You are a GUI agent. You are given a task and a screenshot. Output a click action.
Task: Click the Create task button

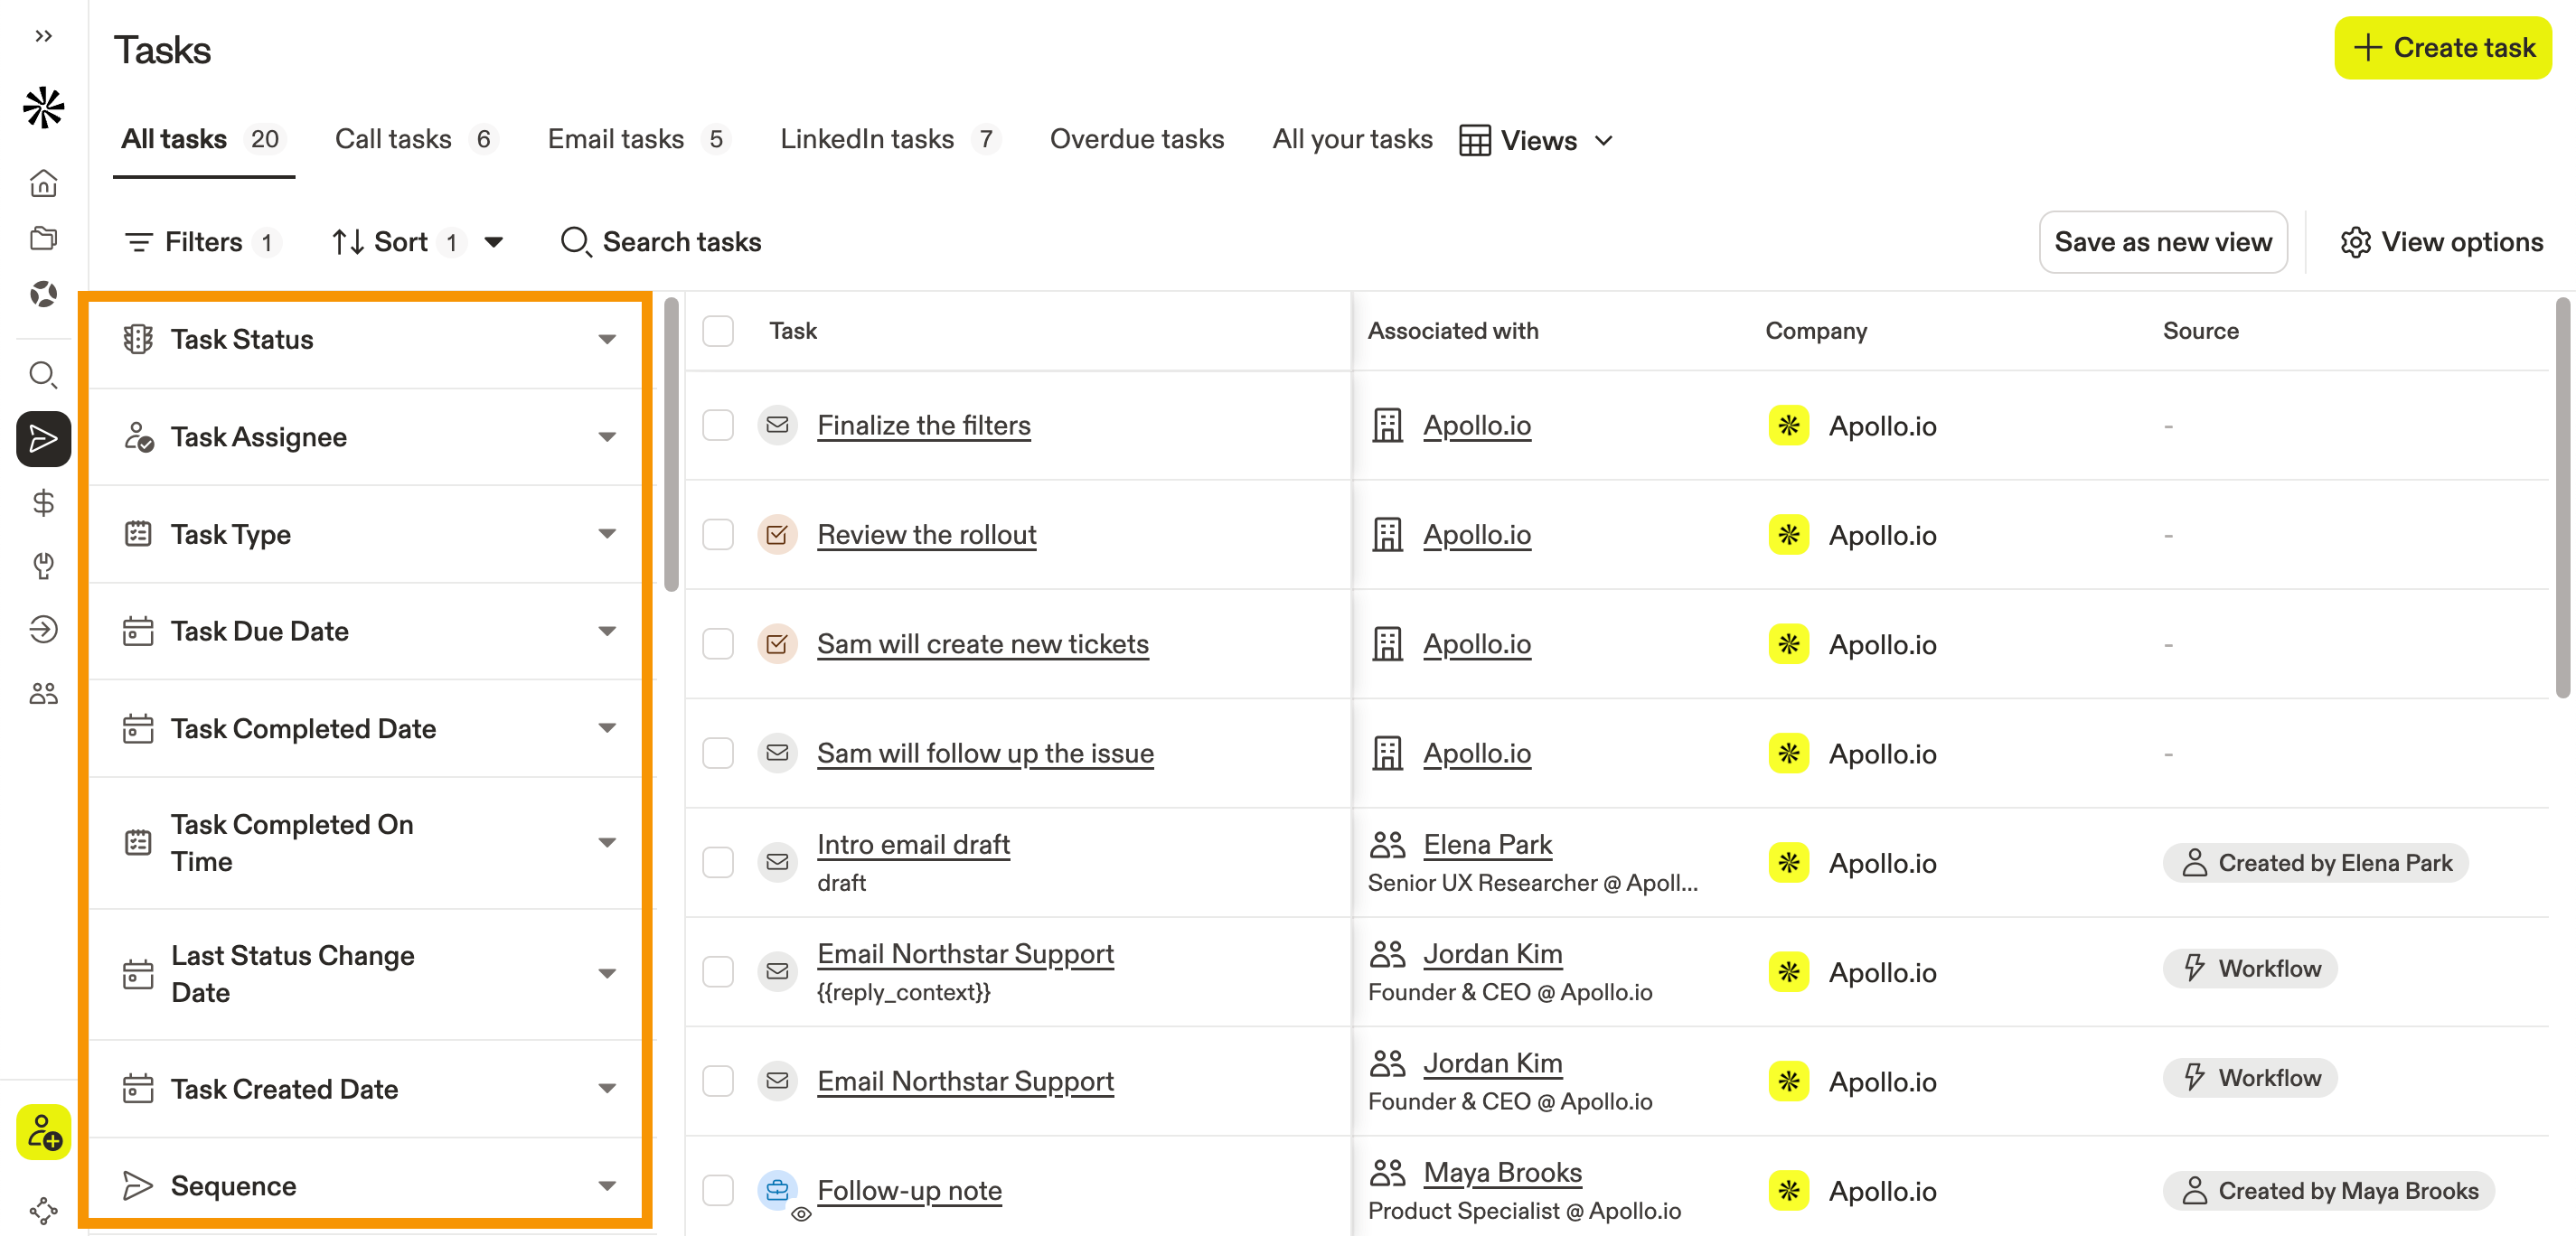click(2443, 47)
